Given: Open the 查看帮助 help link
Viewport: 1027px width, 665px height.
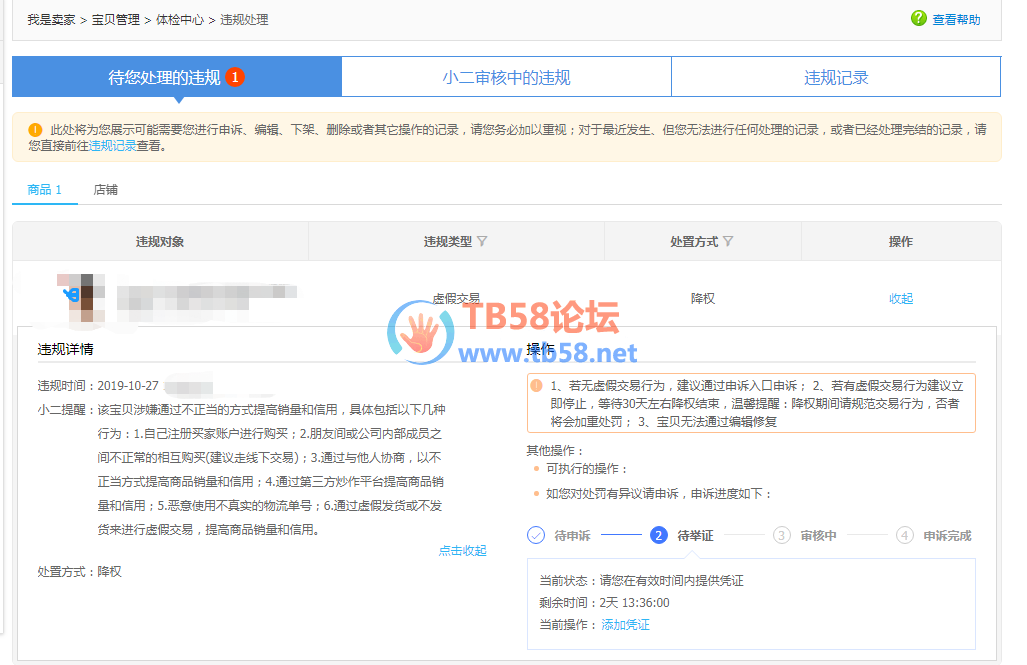Looking at the screenshot, I should coord(956,20).
